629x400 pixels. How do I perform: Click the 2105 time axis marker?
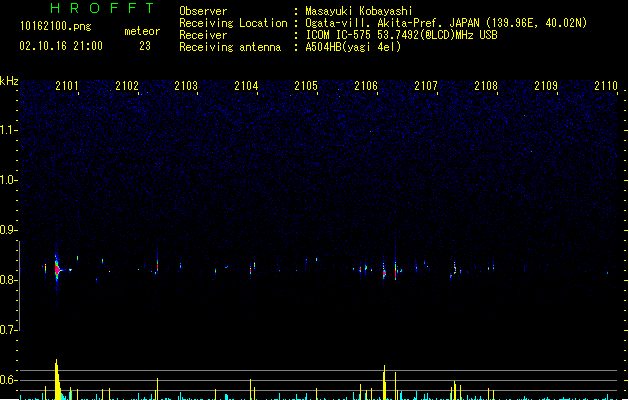coord(306,86)
